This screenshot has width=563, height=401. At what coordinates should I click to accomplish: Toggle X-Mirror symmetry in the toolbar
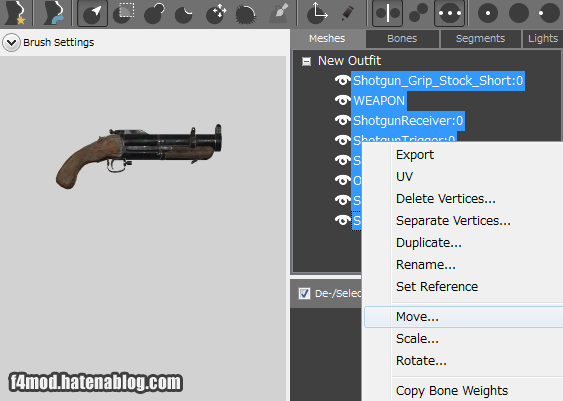click(x=387, y=13)
